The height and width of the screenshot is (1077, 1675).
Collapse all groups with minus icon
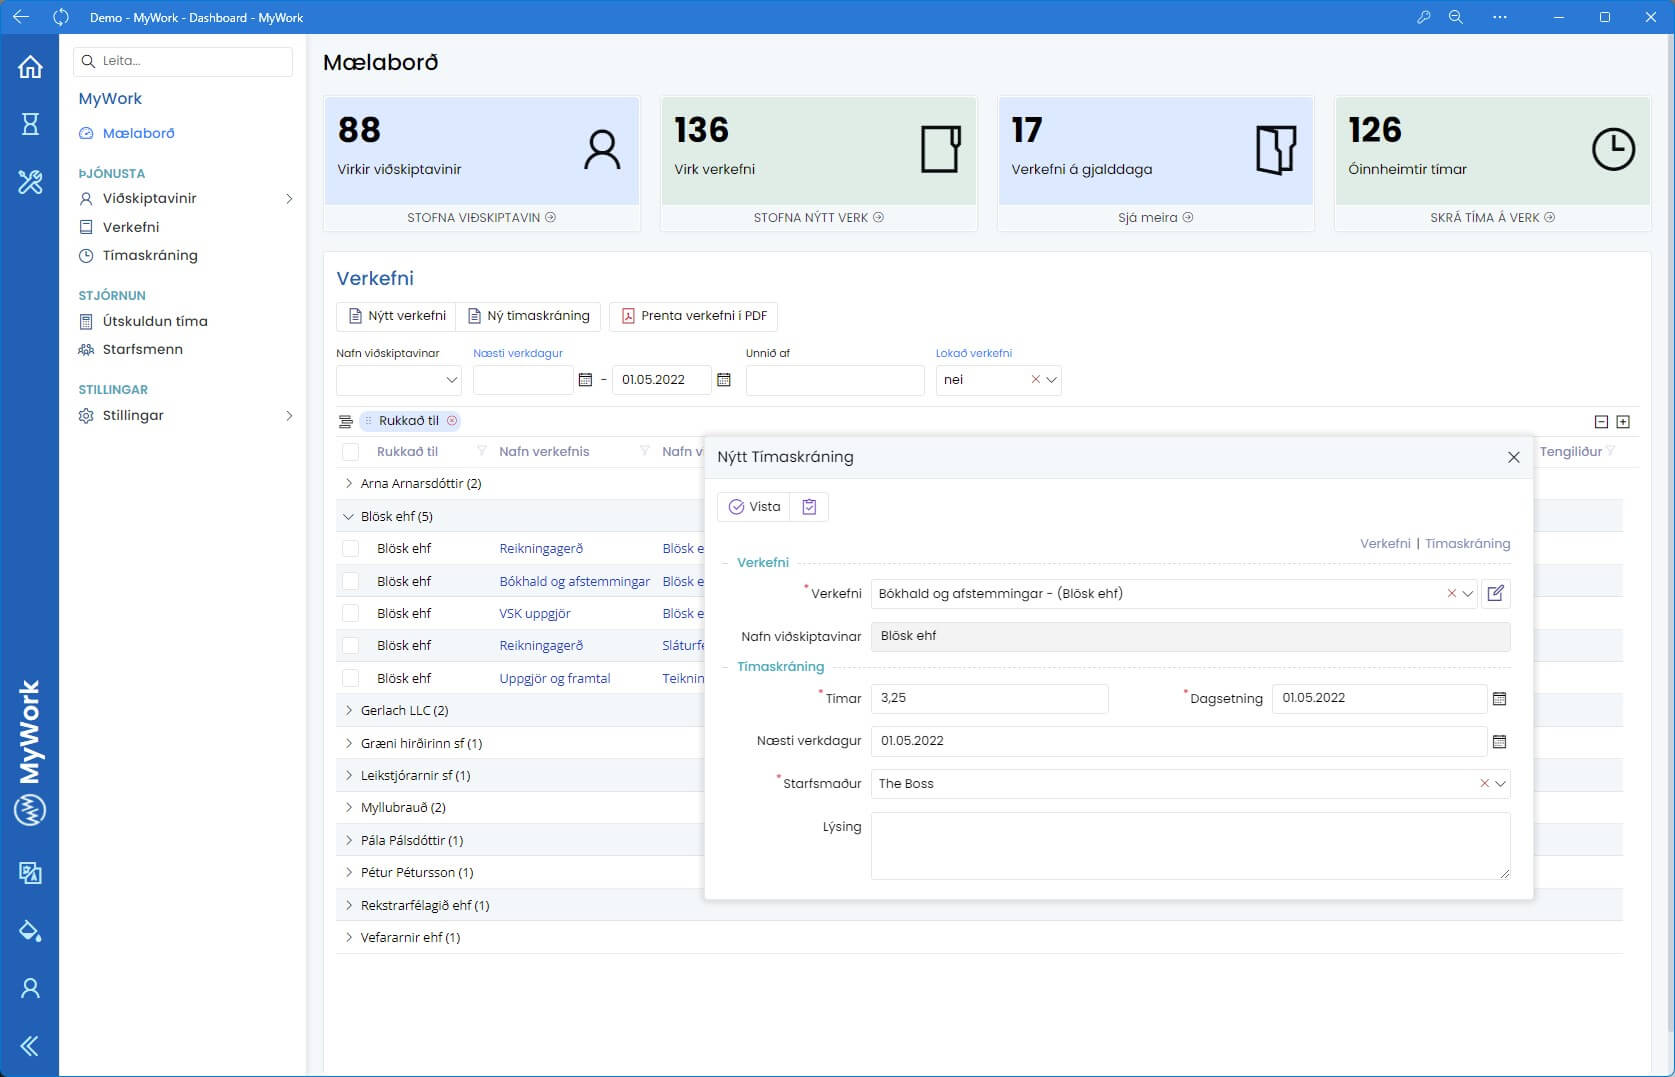click(1601, 422)
